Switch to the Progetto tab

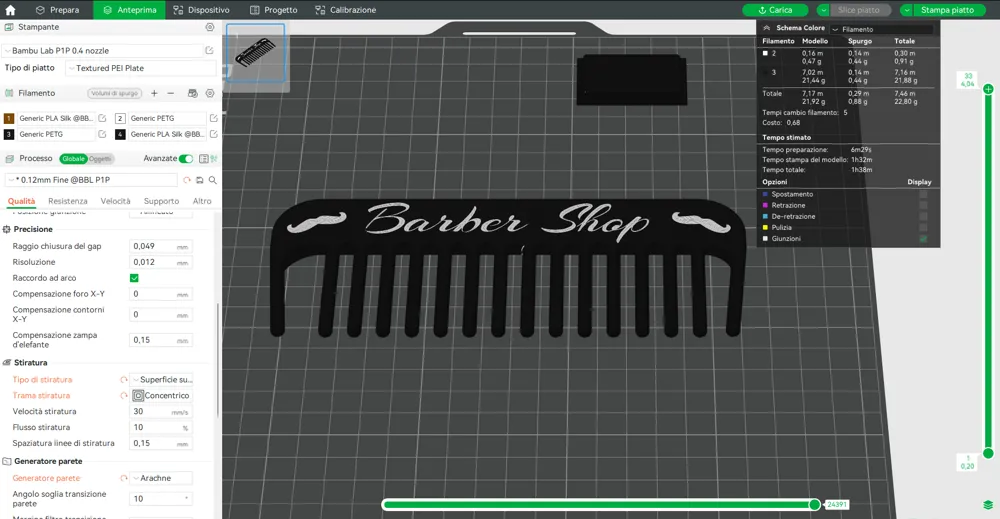[x=274, y=10]
